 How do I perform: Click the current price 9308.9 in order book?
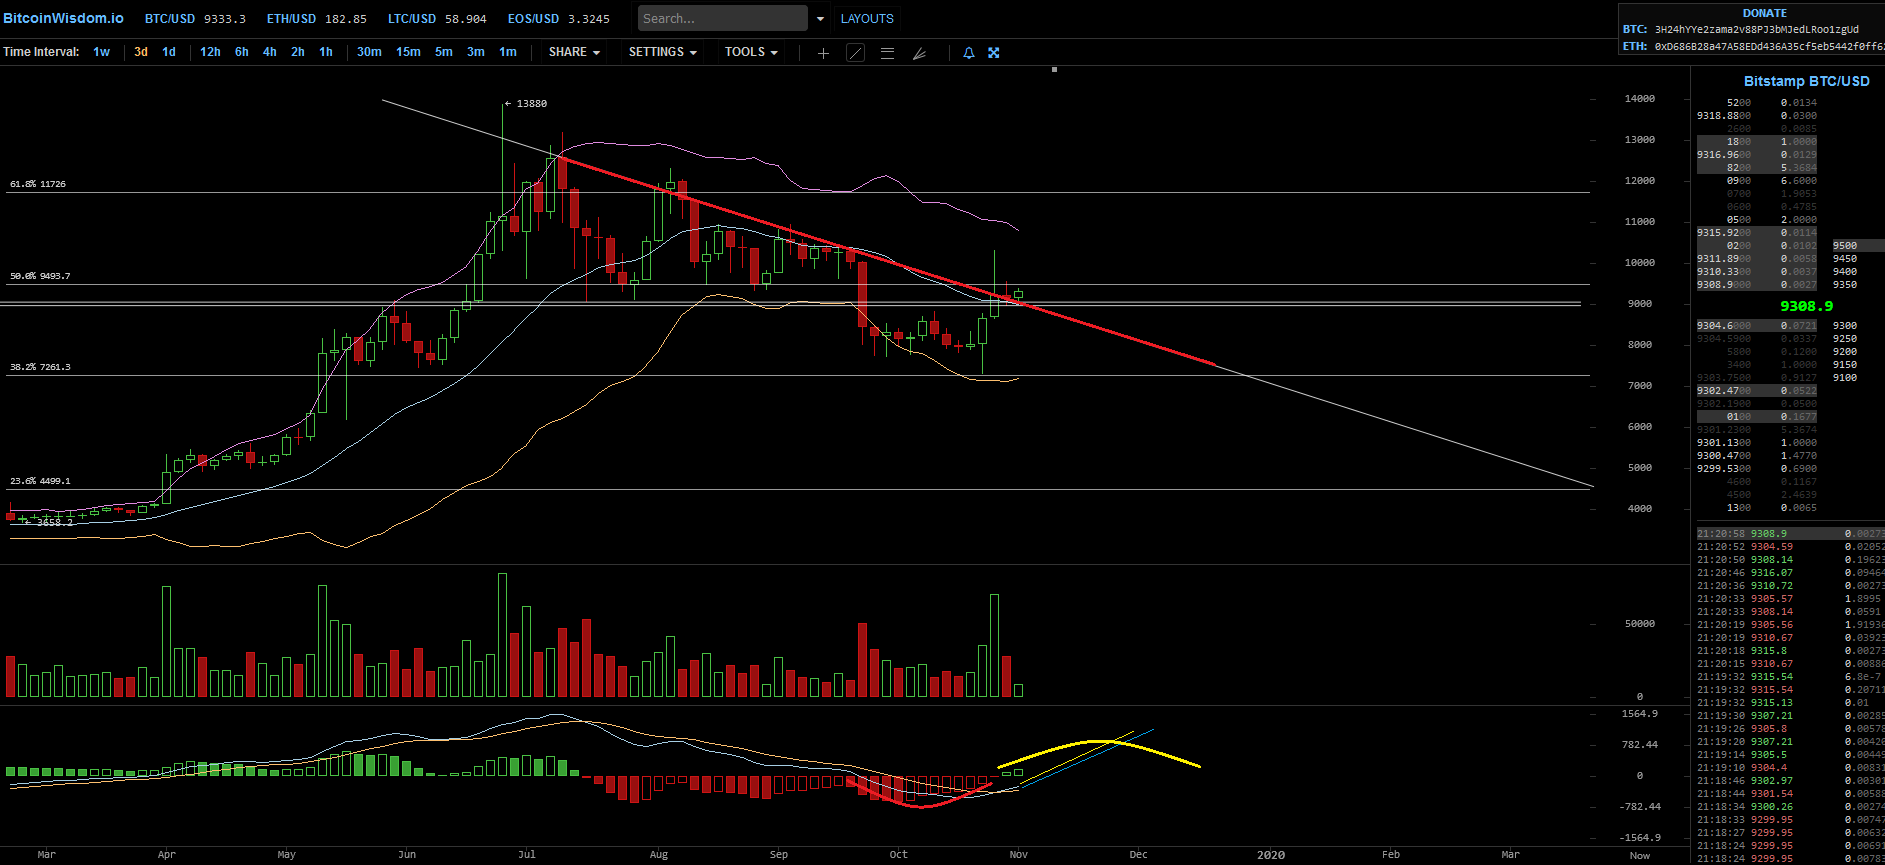click(1806, 306)
